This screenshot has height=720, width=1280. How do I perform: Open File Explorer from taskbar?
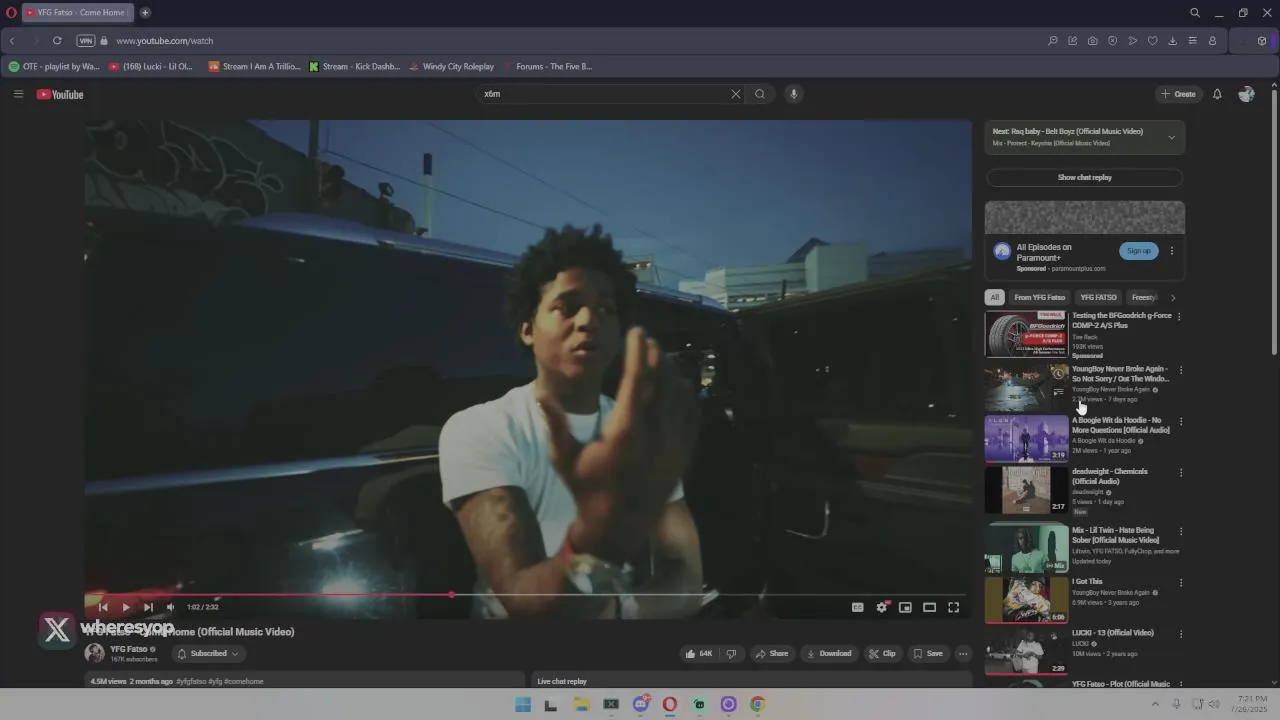[x=582, y=704]
